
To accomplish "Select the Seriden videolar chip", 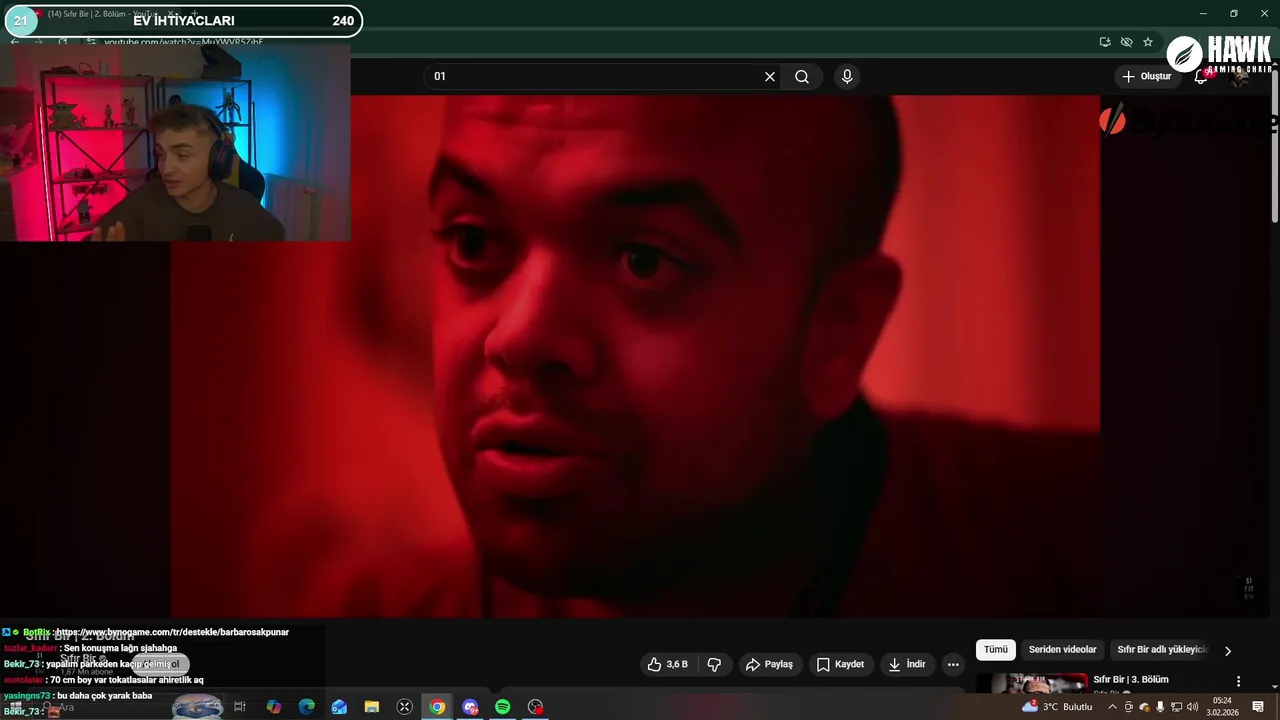I will 1062,650.
